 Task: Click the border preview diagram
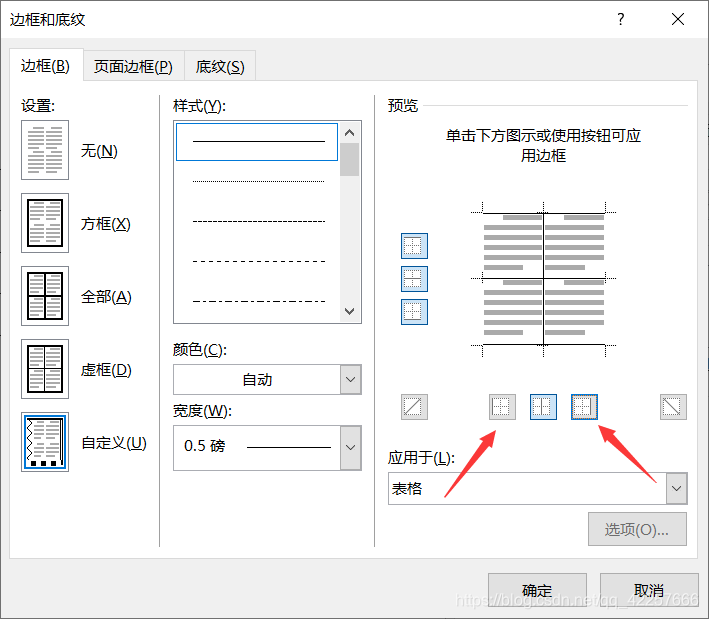pos(544,279)
